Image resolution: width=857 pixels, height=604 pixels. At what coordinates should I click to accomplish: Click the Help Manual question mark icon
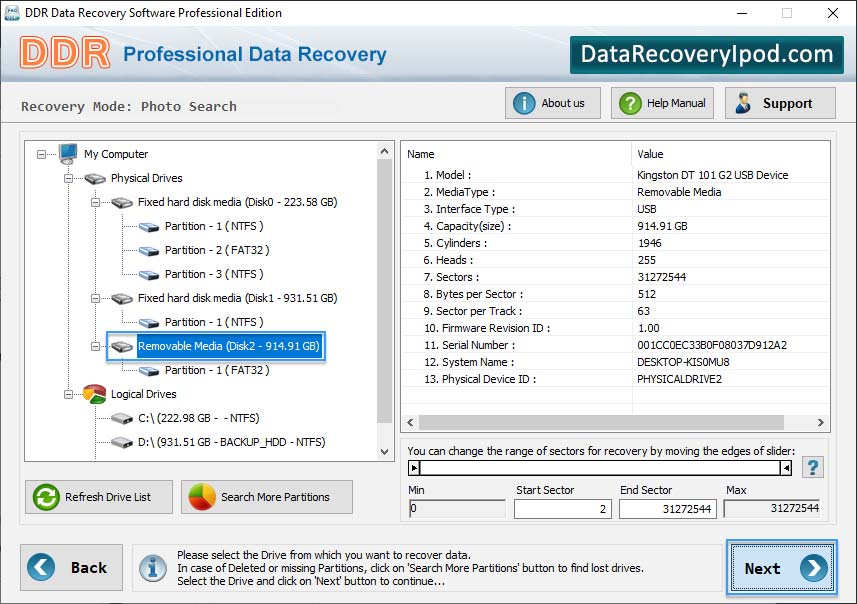[630, 103]
